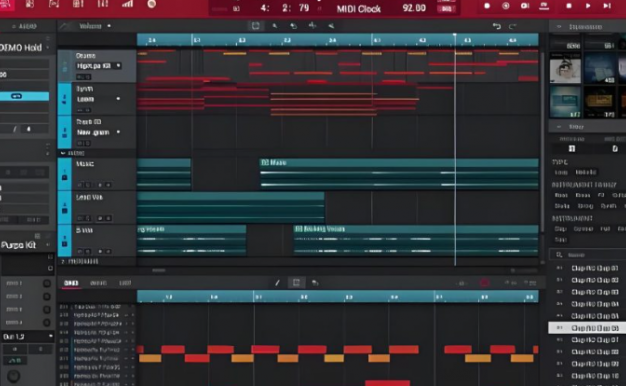
Task: Click the eraser tool in piano roll toolbar
Action: coord(315,283)
